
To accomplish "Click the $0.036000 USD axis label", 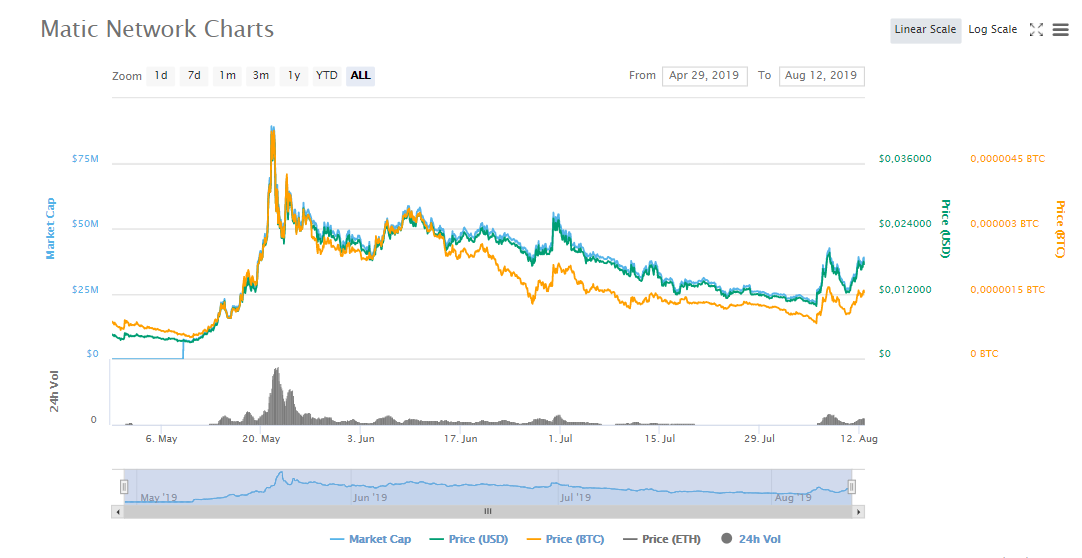I will pos(905,159).
